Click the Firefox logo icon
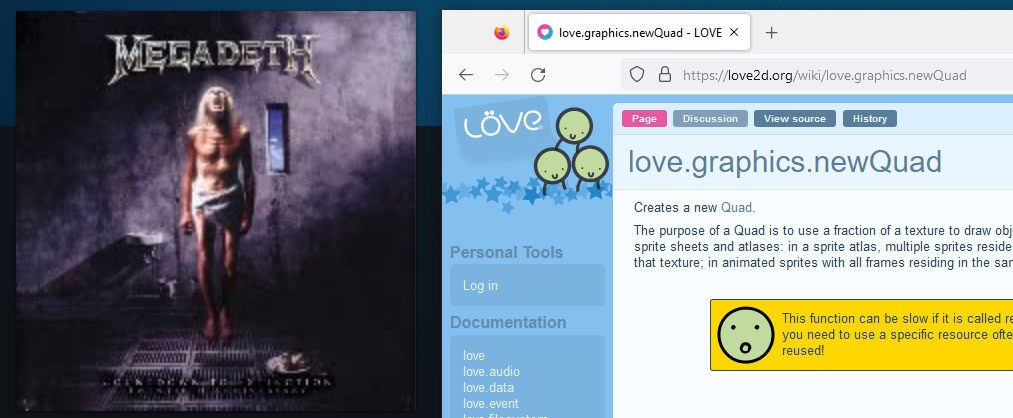This screenshot has height=418, width=1013. (x=501, y=32)
